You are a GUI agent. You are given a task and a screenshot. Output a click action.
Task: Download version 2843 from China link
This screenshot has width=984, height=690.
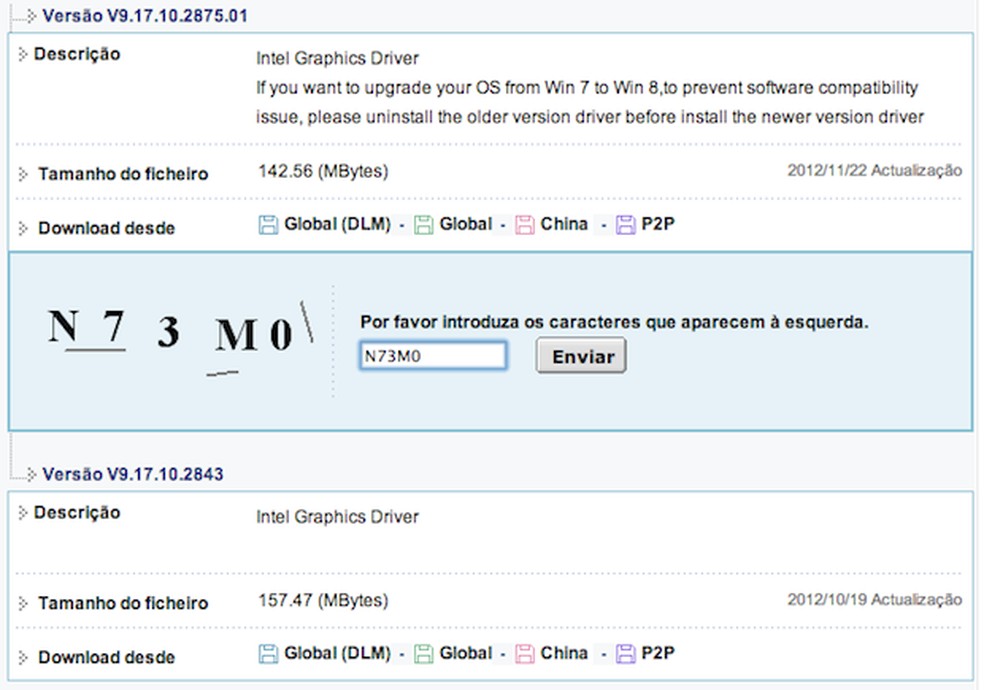point(564,653)
